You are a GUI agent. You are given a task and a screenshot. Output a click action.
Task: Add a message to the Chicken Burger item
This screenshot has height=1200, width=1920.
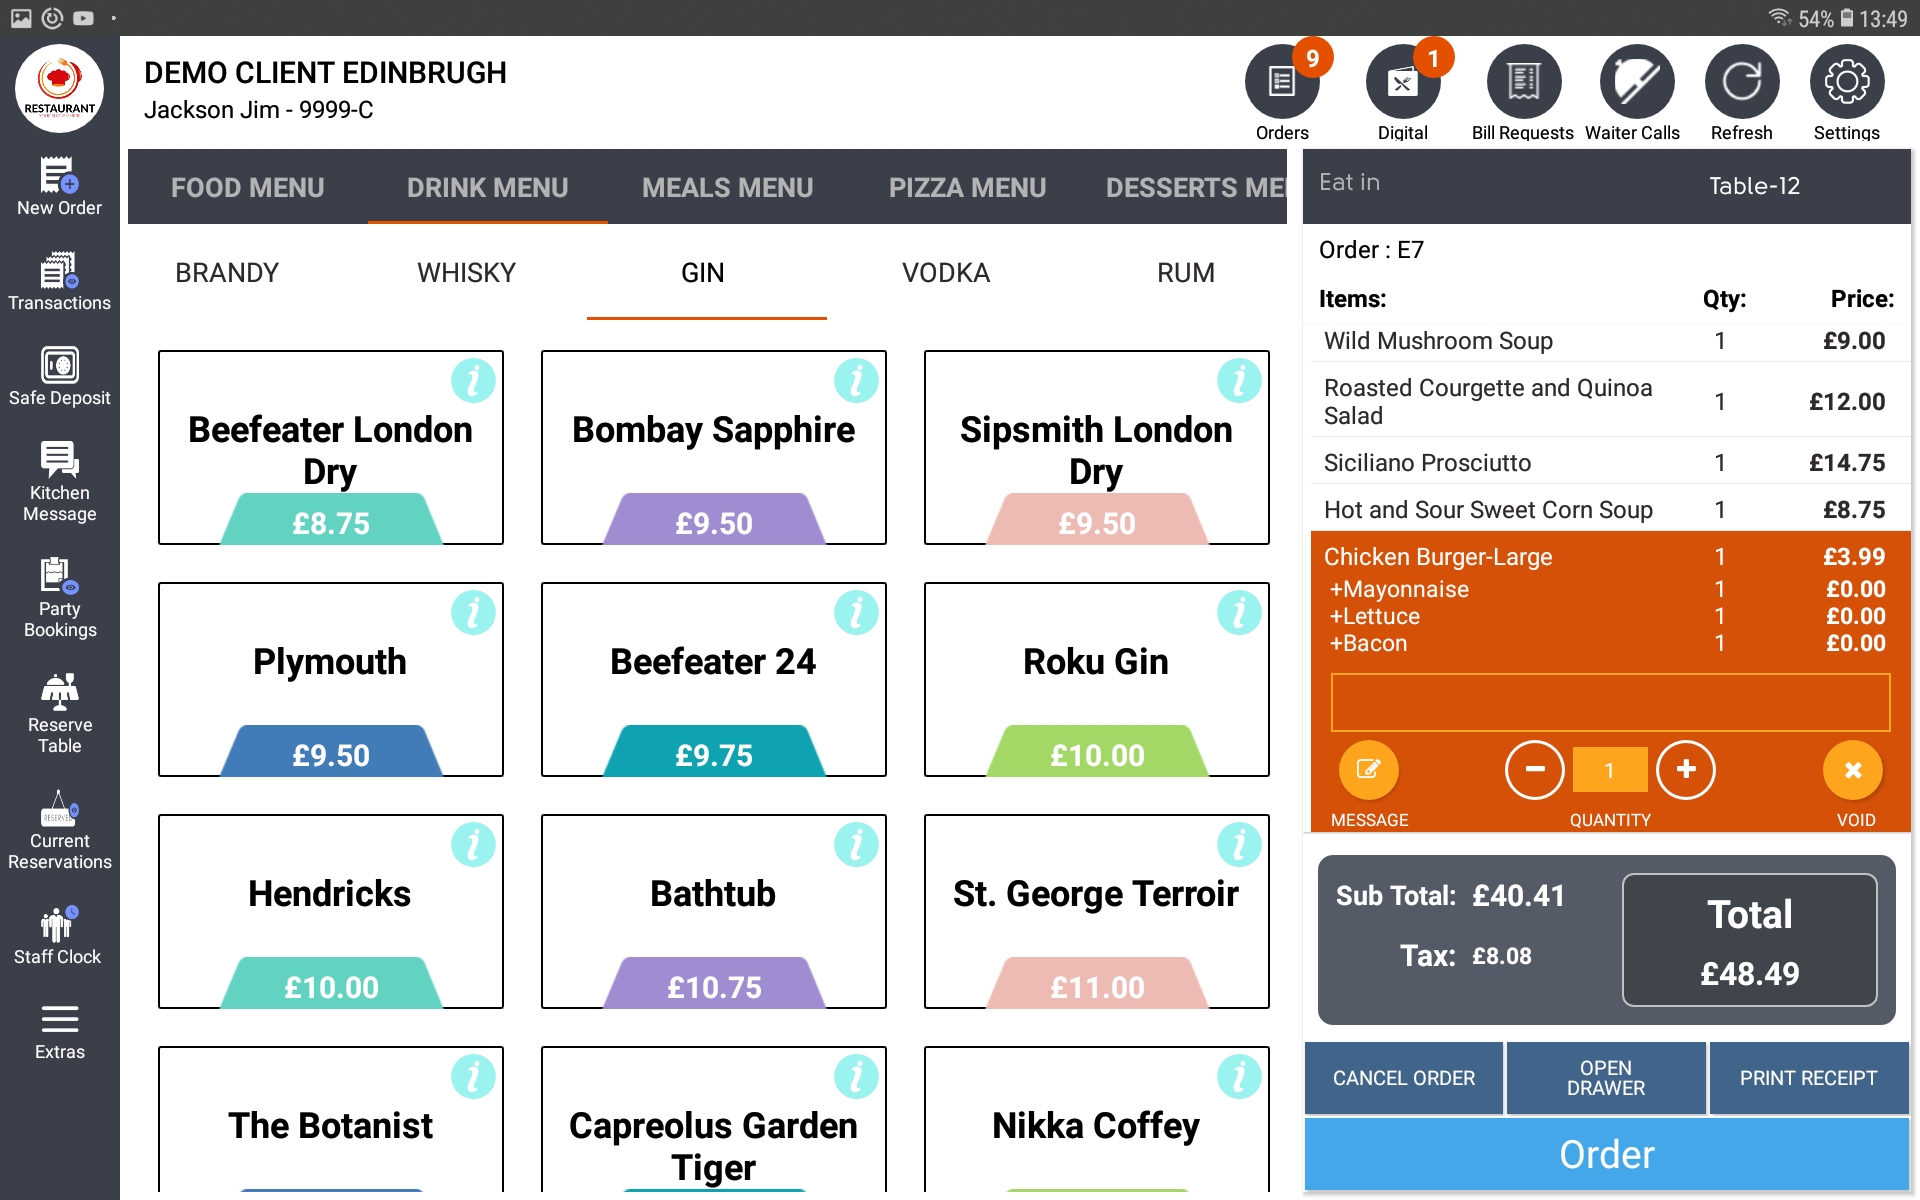pyautogui.click(x=1368, y=770)
